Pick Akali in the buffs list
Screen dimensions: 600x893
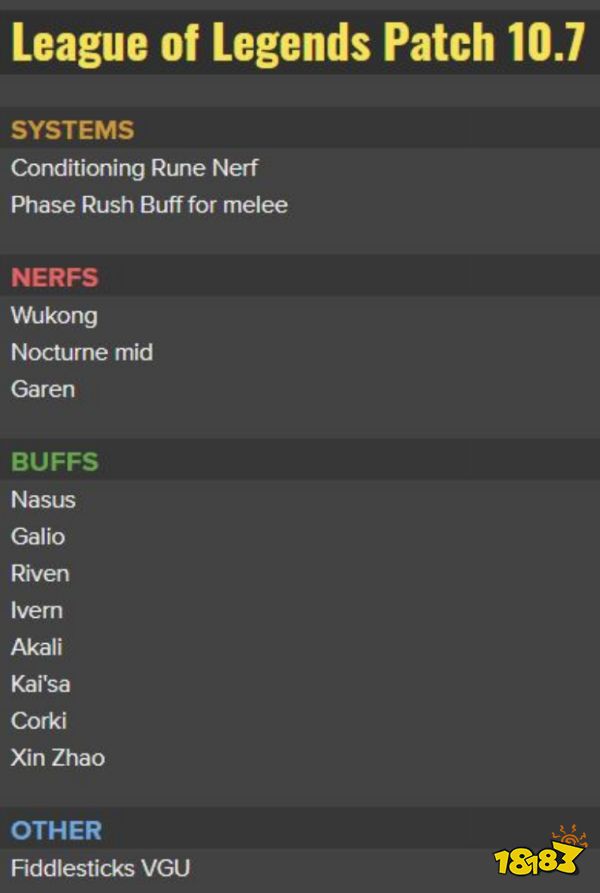click(37, 647)
